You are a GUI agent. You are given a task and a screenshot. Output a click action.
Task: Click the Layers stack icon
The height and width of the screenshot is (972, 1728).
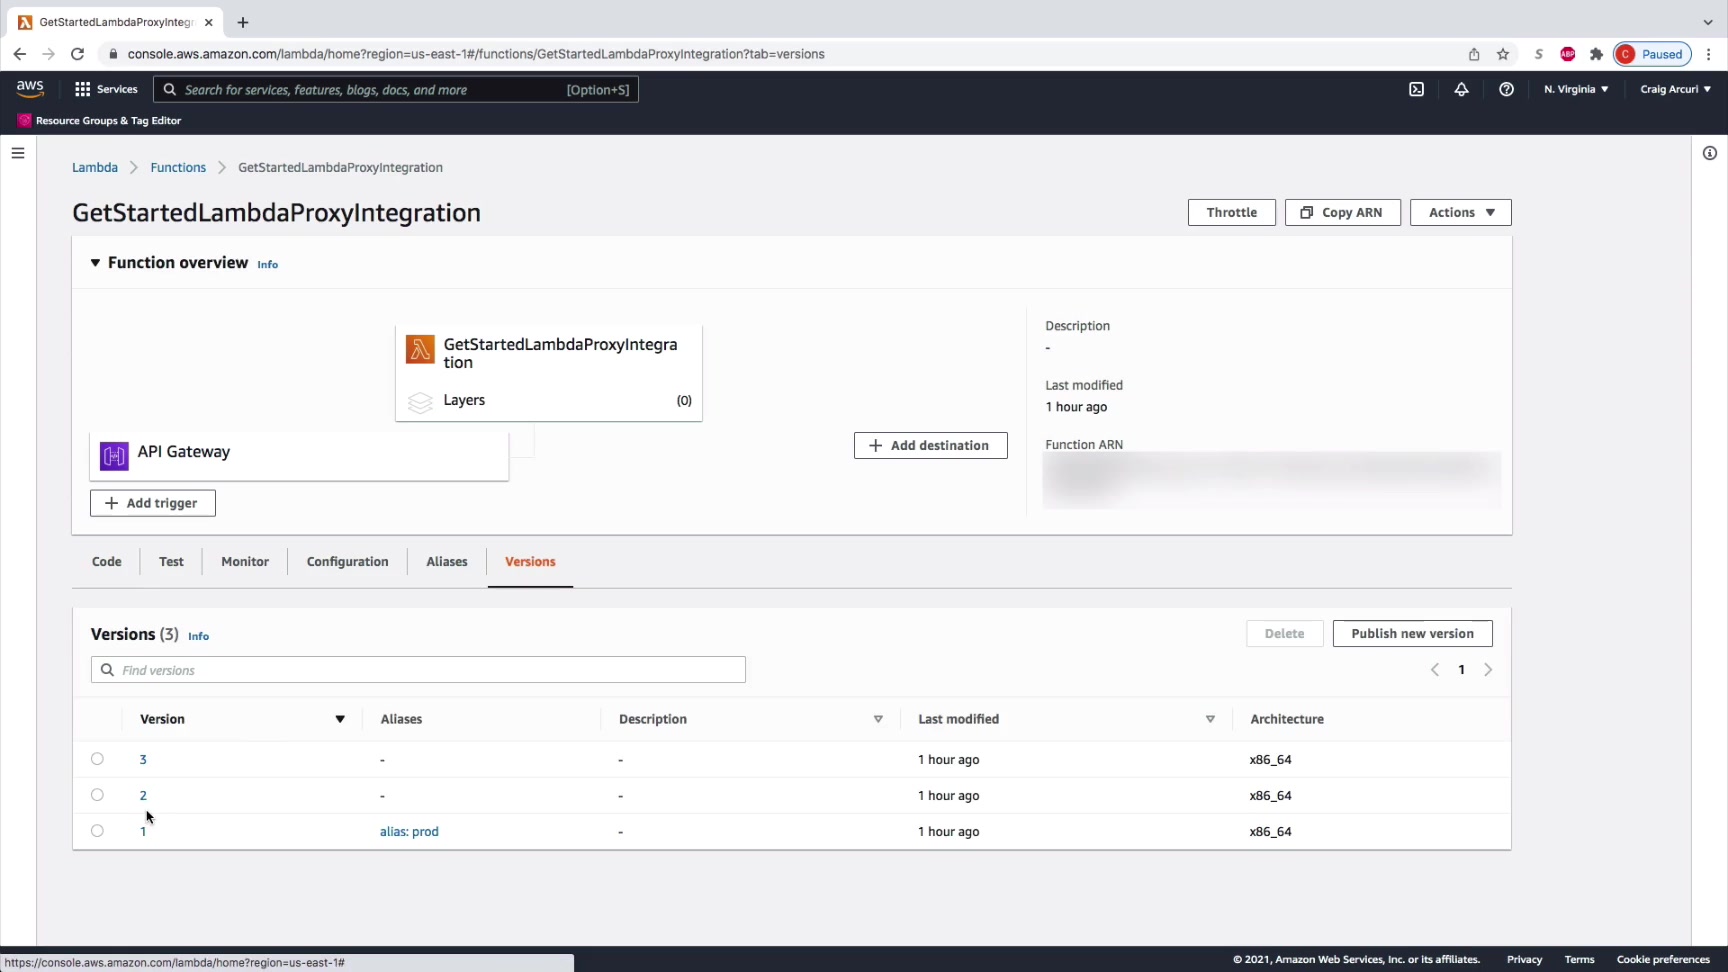[x=420, y=401]
